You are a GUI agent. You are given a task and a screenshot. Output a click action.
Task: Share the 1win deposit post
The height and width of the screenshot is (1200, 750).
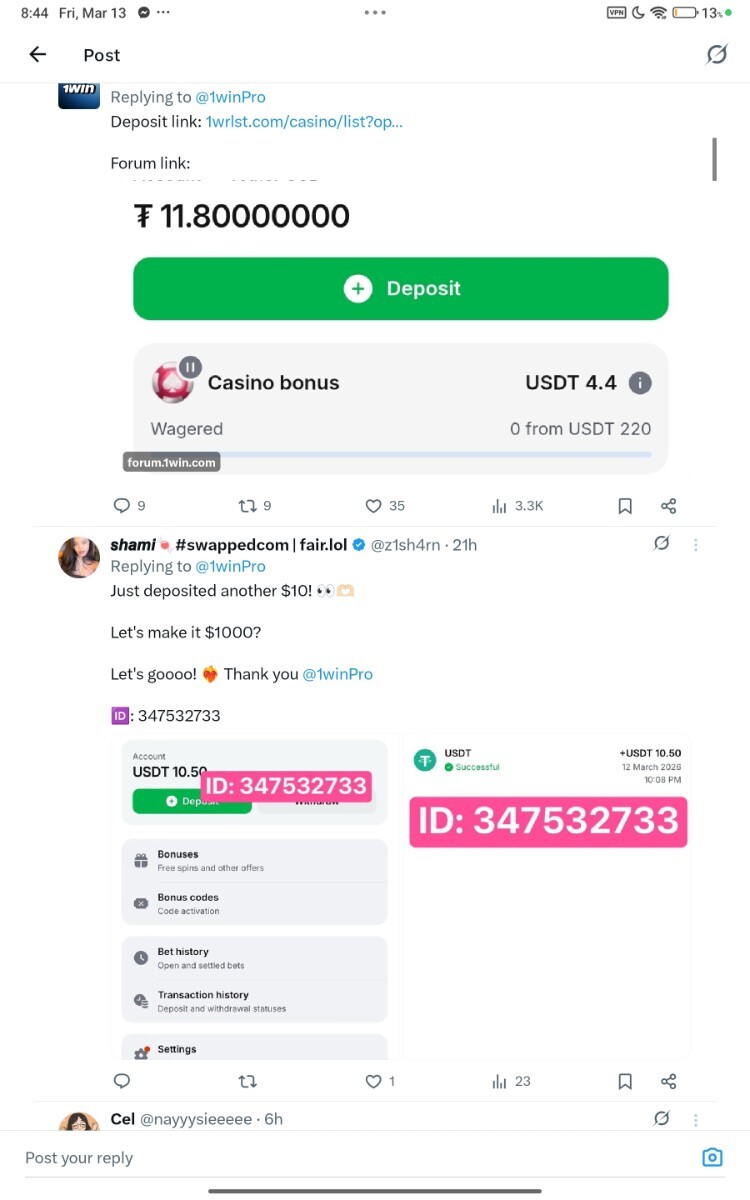click(669, 506)
